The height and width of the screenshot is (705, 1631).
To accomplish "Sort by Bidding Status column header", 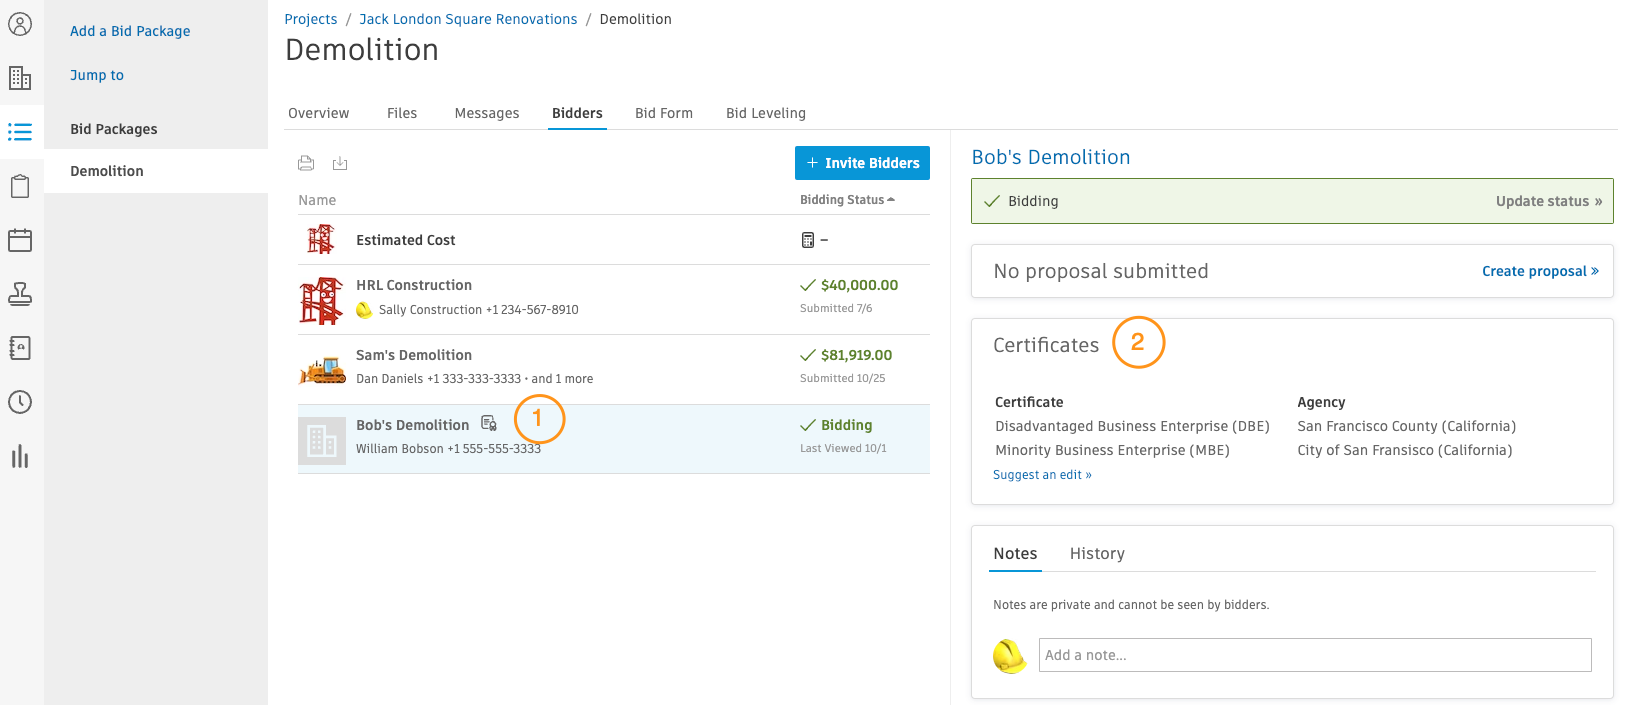I will (x=846, y=200).
